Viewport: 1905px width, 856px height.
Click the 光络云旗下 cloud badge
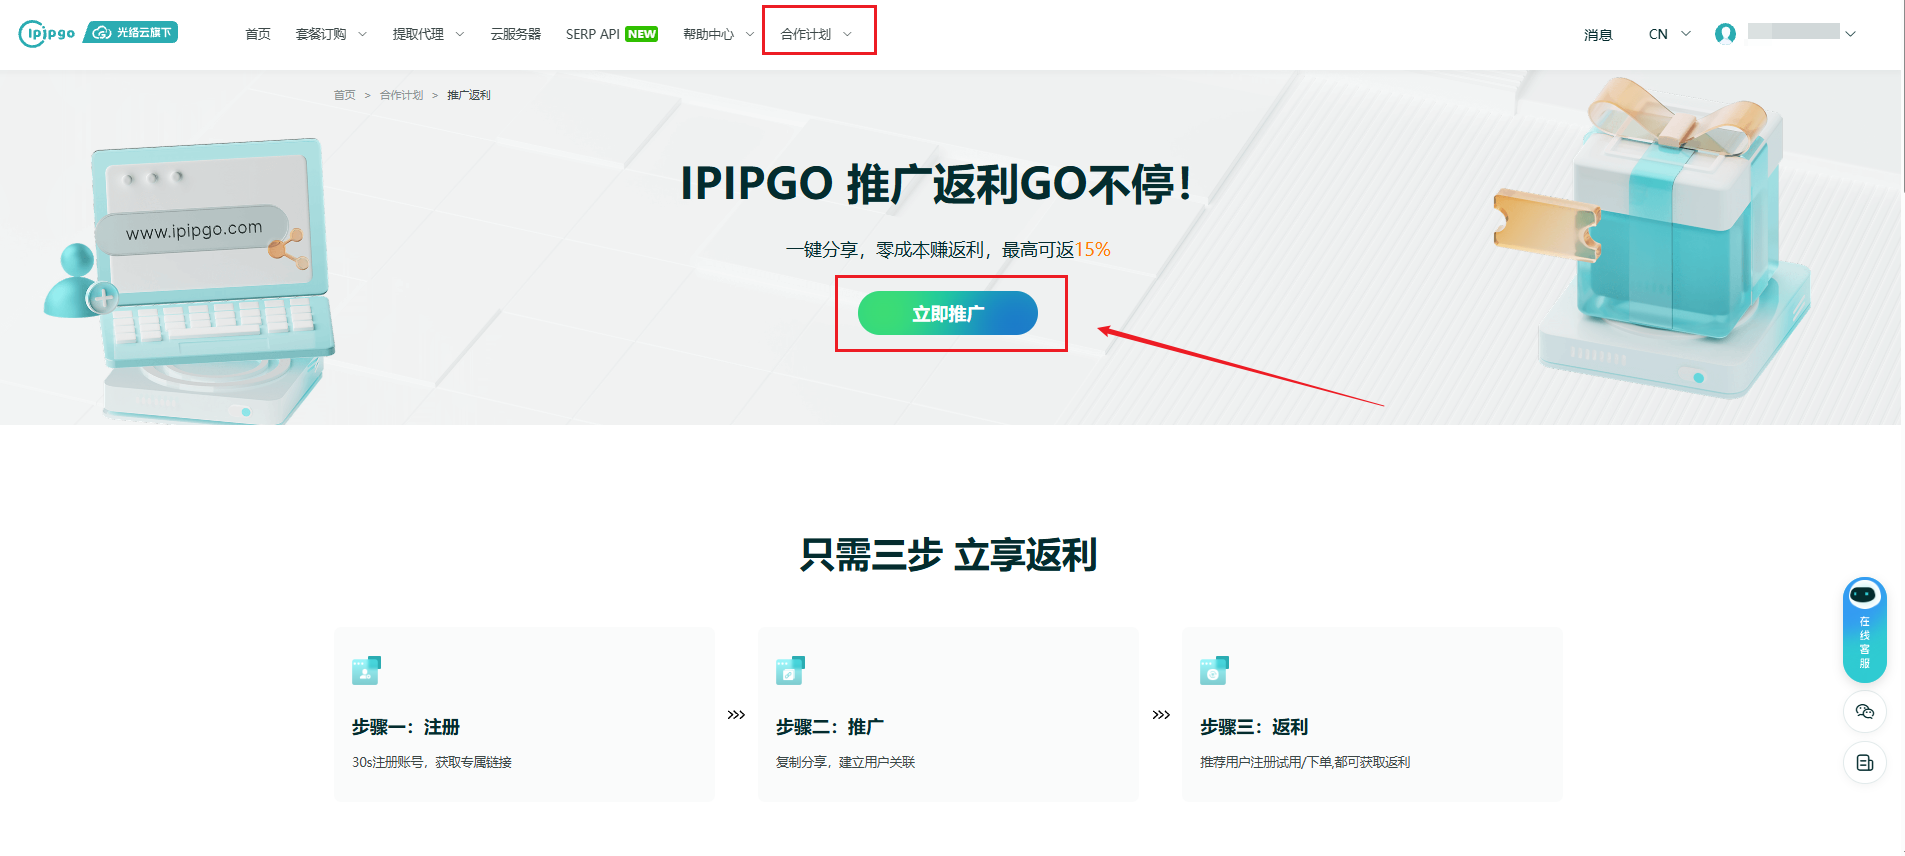point(131,33)
